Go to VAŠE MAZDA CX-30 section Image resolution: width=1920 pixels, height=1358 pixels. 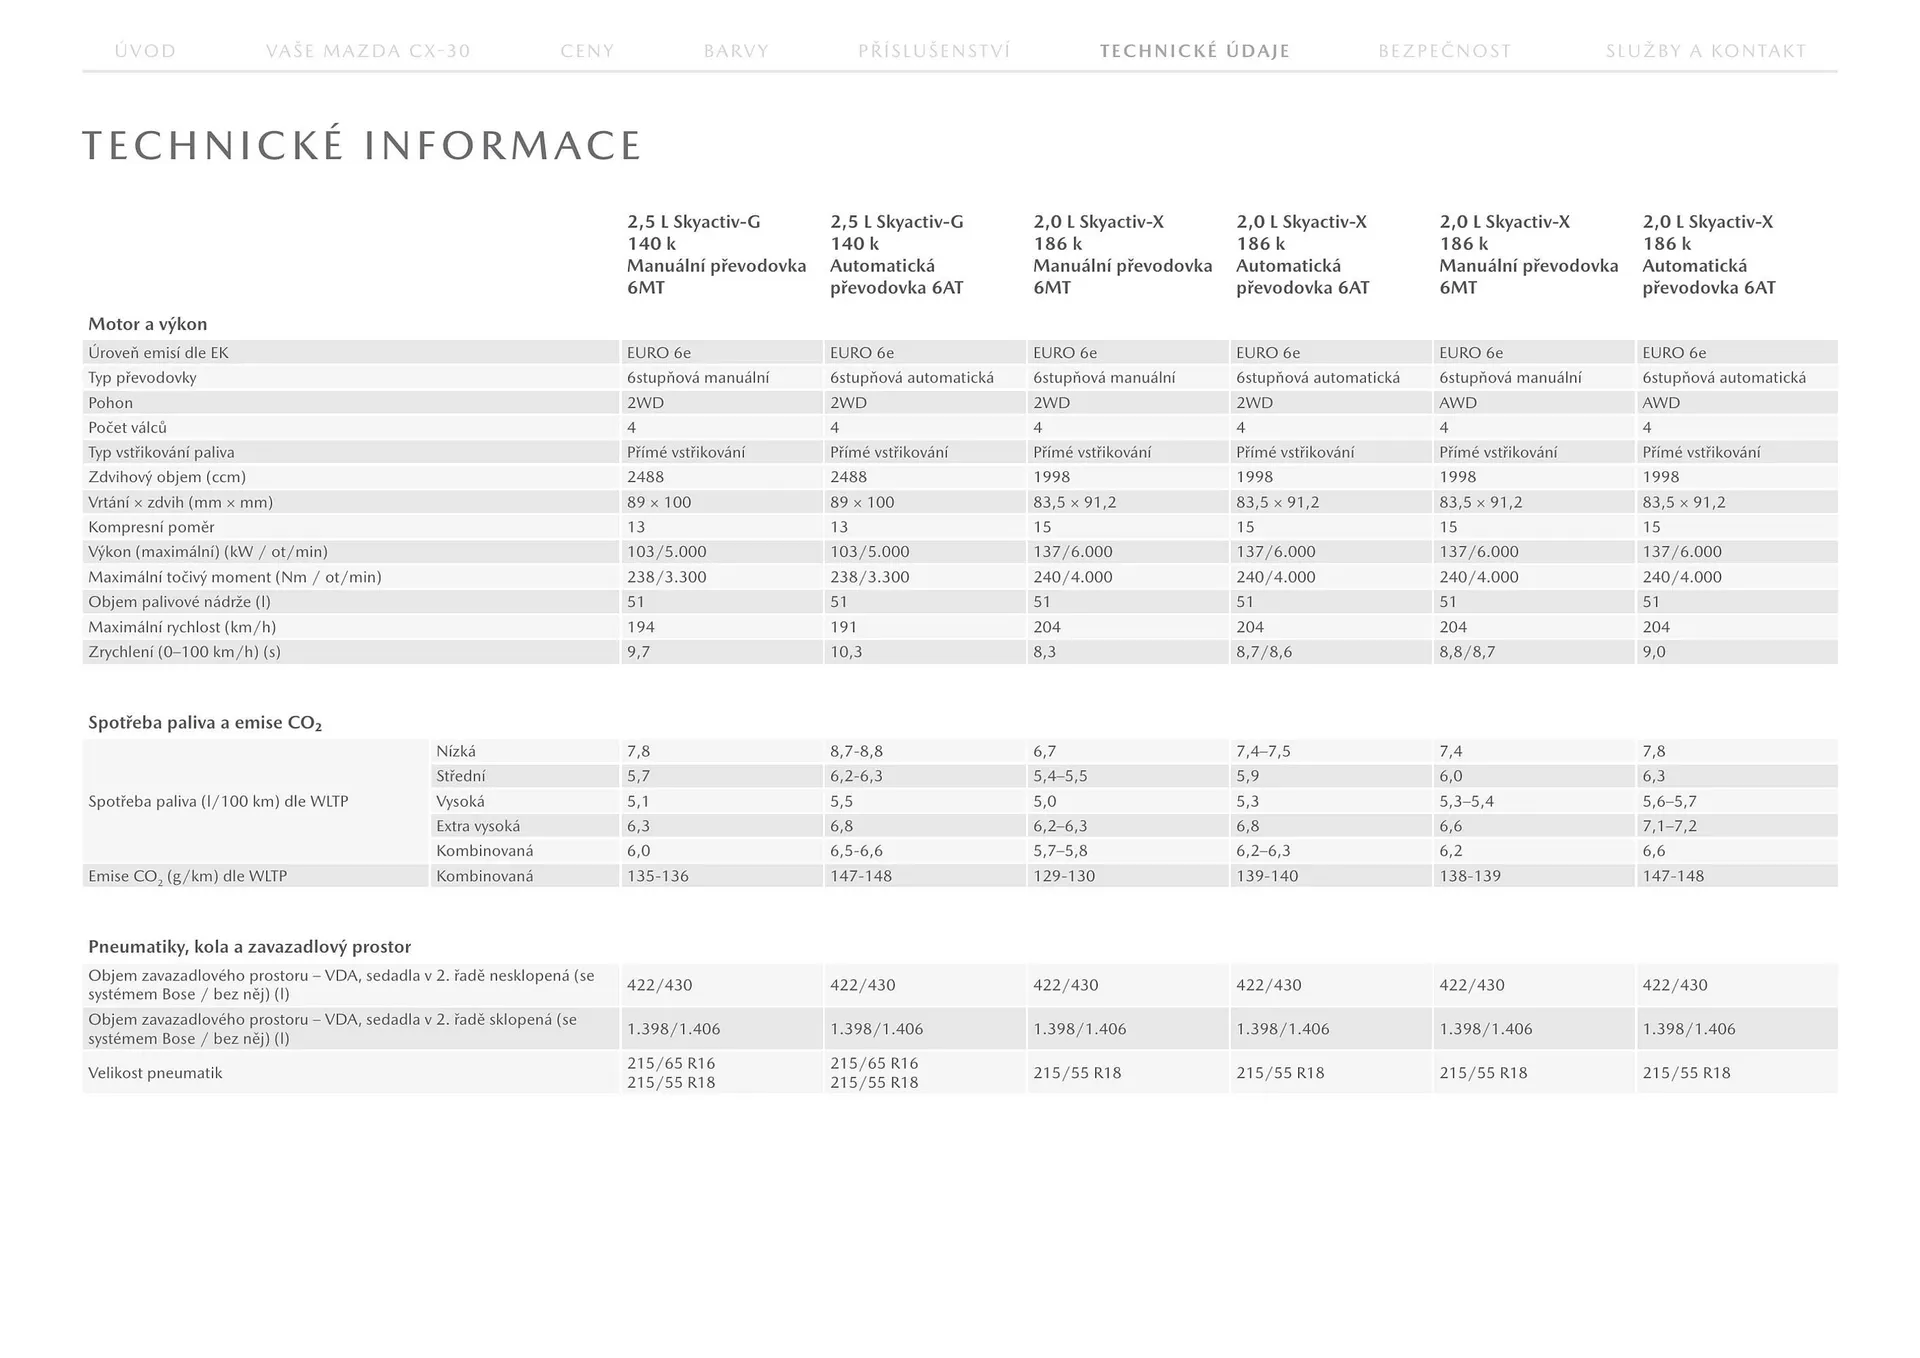(x=368, y=51)
